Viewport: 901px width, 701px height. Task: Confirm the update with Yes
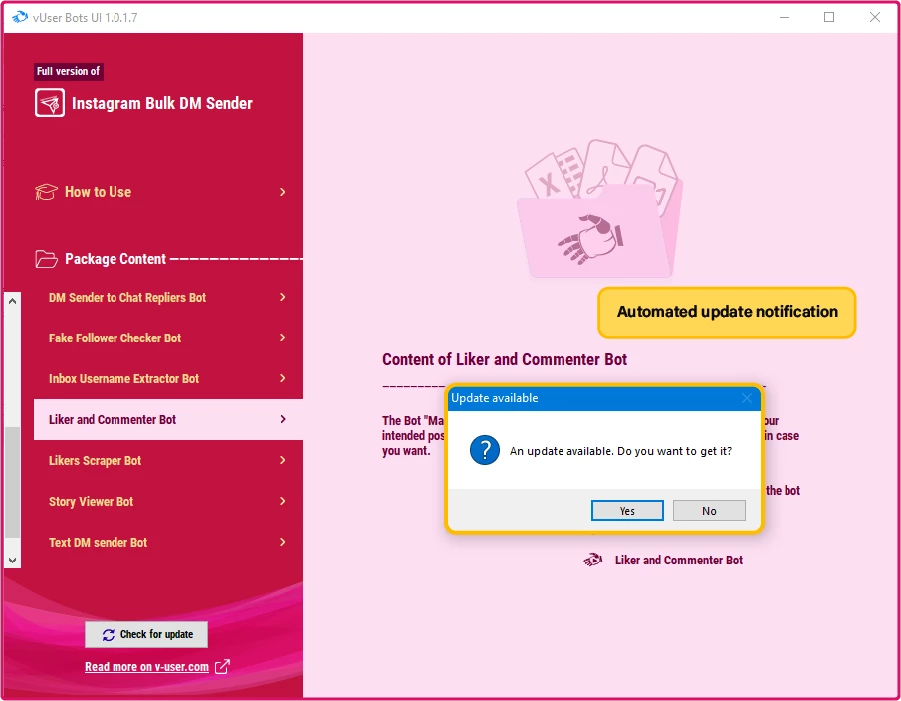tap(627, 511)
